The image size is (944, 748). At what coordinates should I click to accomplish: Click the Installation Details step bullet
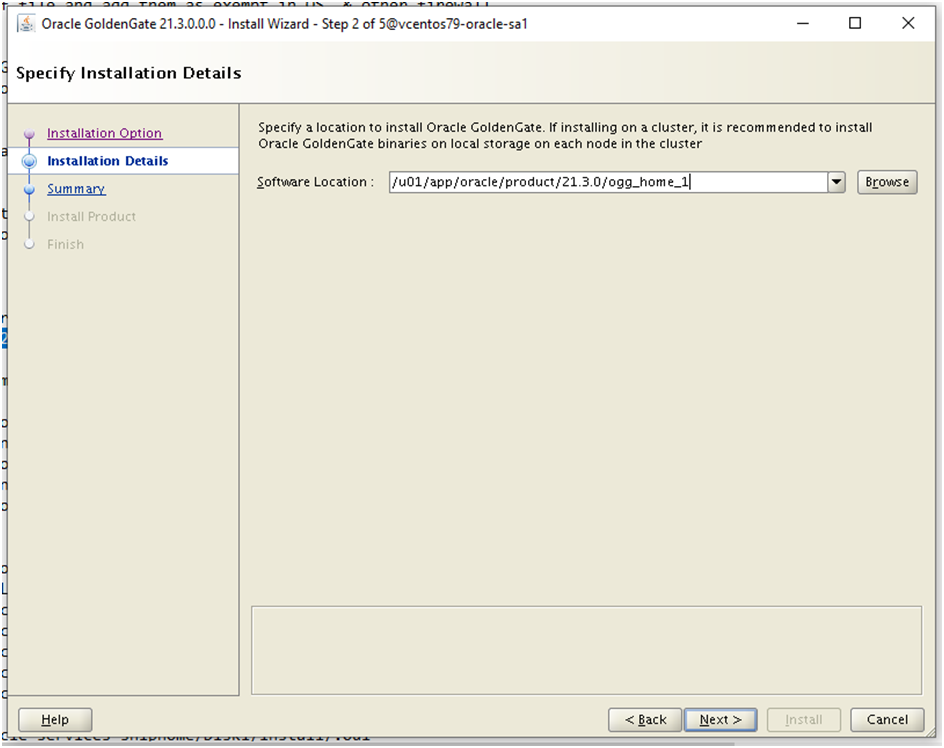pos(29,161)
